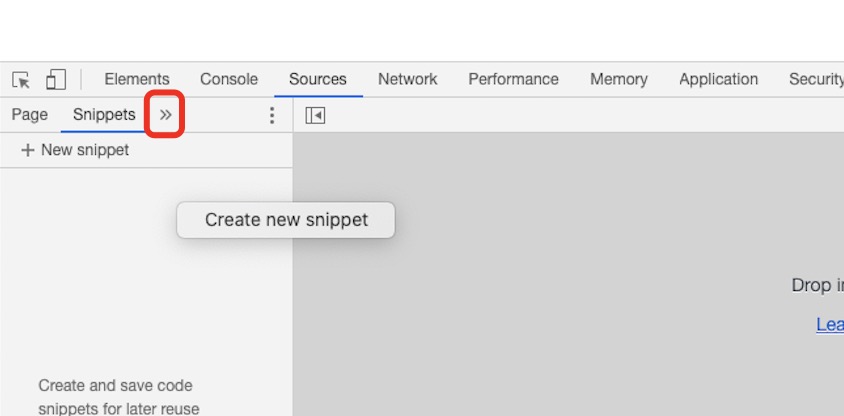Image resolution: width=844 pixels, height=416 pixels.
Task: Open the Application panel tab
Action: click(x=718, y=80)
